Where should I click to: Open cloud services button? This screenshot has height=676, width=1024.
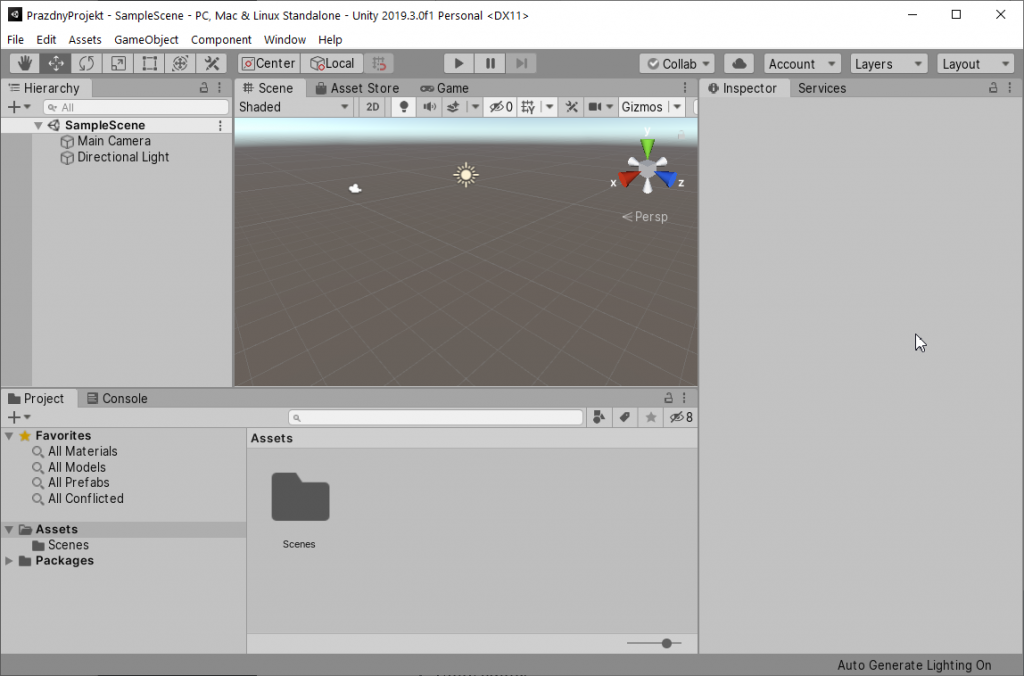click(739, 64)
